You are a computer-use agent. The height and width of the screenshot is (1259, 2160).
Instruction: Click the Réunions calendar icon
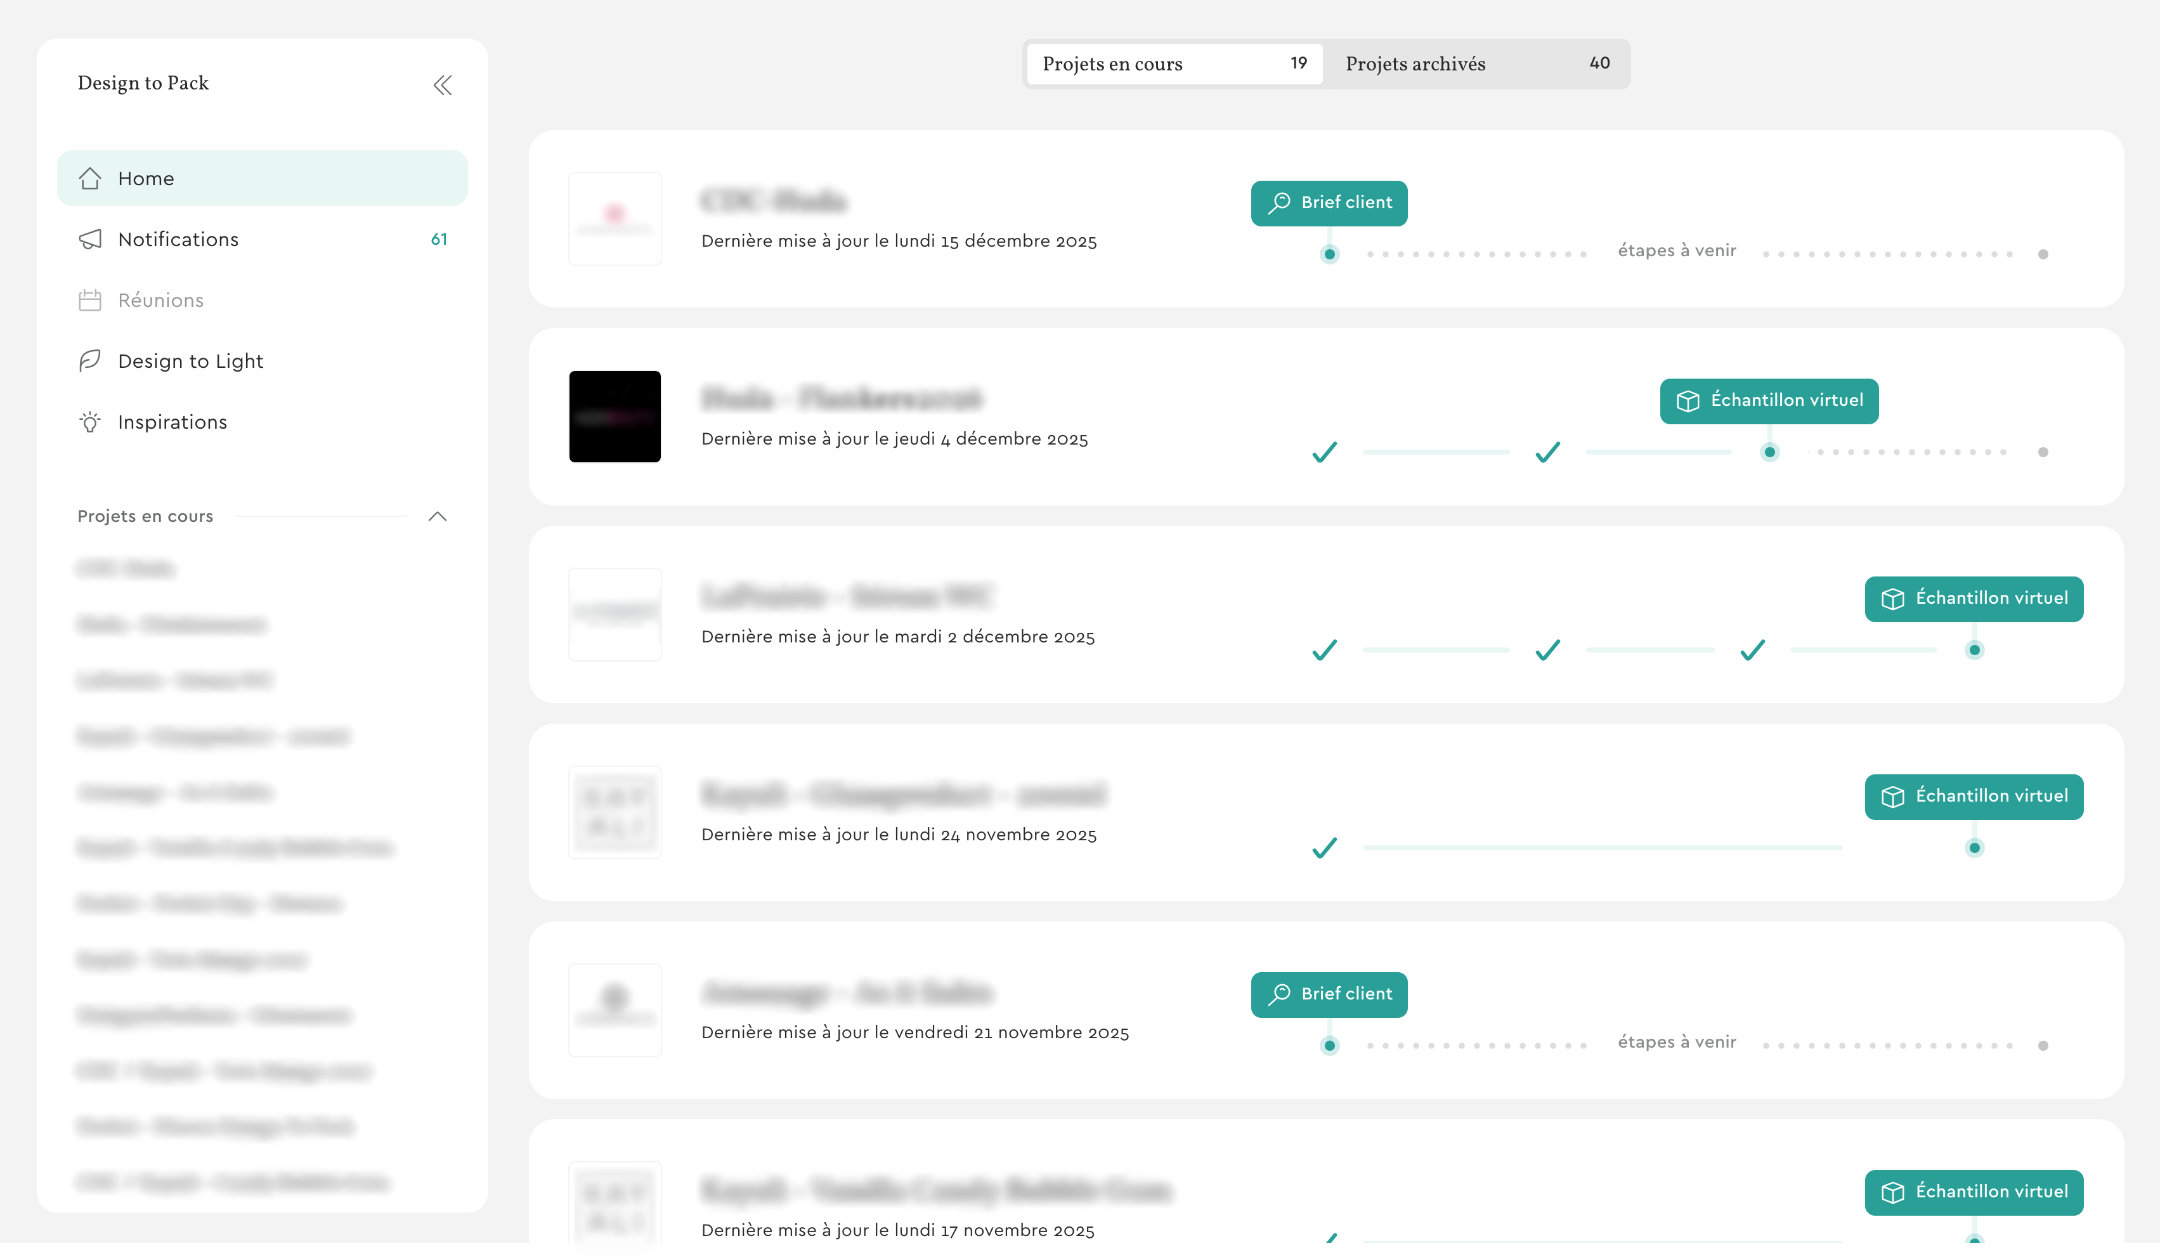pos(90,300)
